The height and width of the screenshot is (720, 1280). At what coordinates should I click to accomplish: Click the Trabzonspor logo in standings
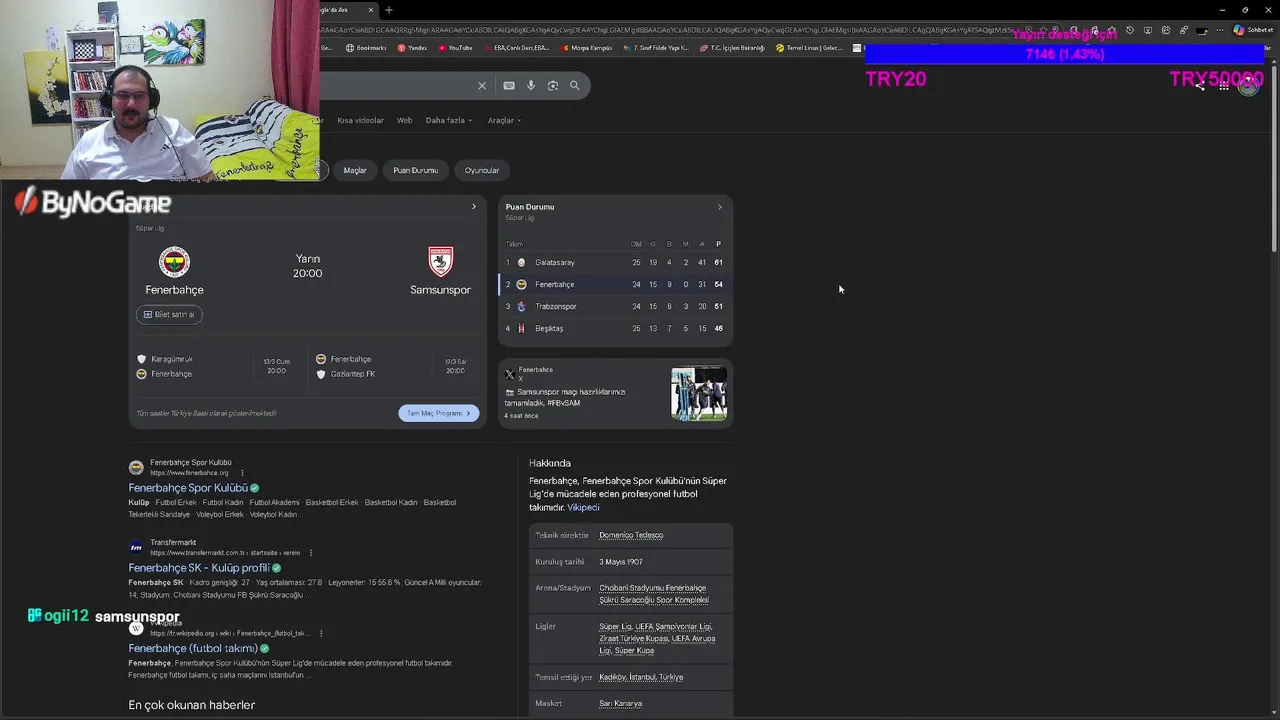coord(521,307)
